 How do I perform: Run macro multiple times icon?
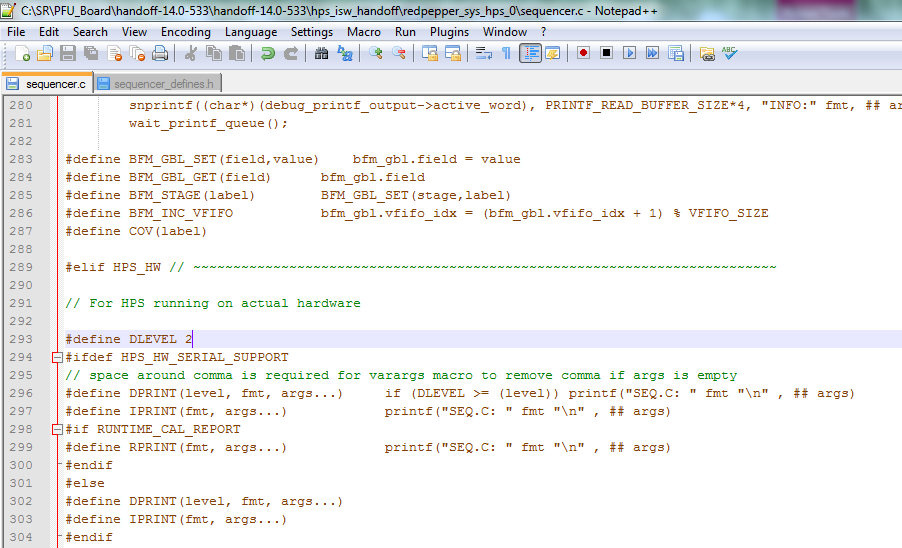[652, 53]
